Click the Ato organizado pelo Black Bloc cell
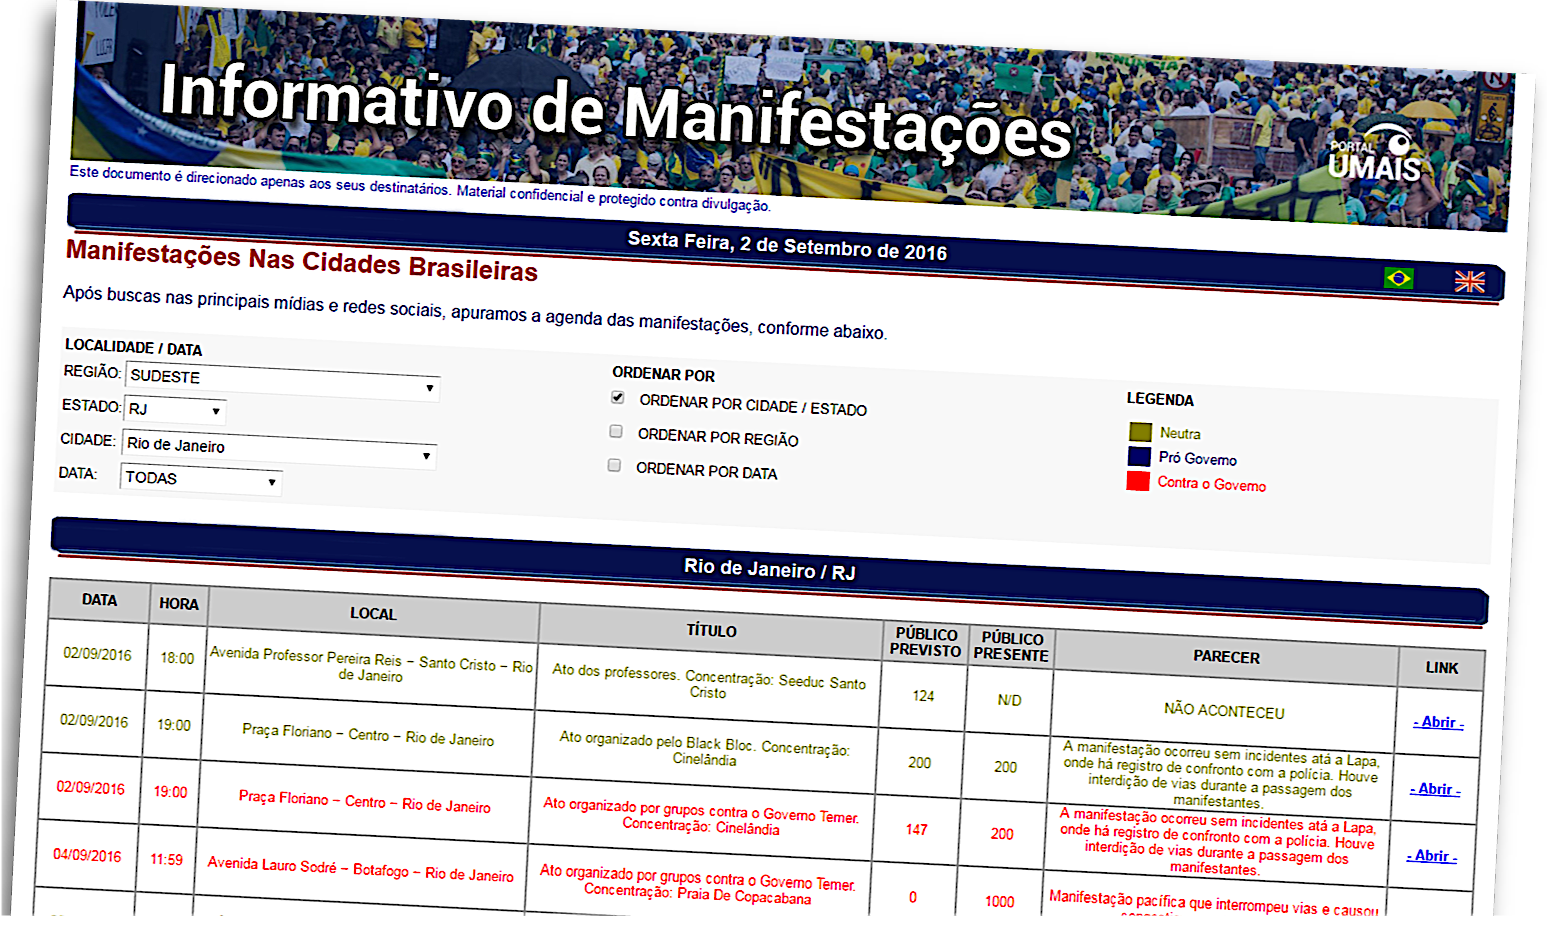The height and width of the screenshot is (925, 1547). 704,751
